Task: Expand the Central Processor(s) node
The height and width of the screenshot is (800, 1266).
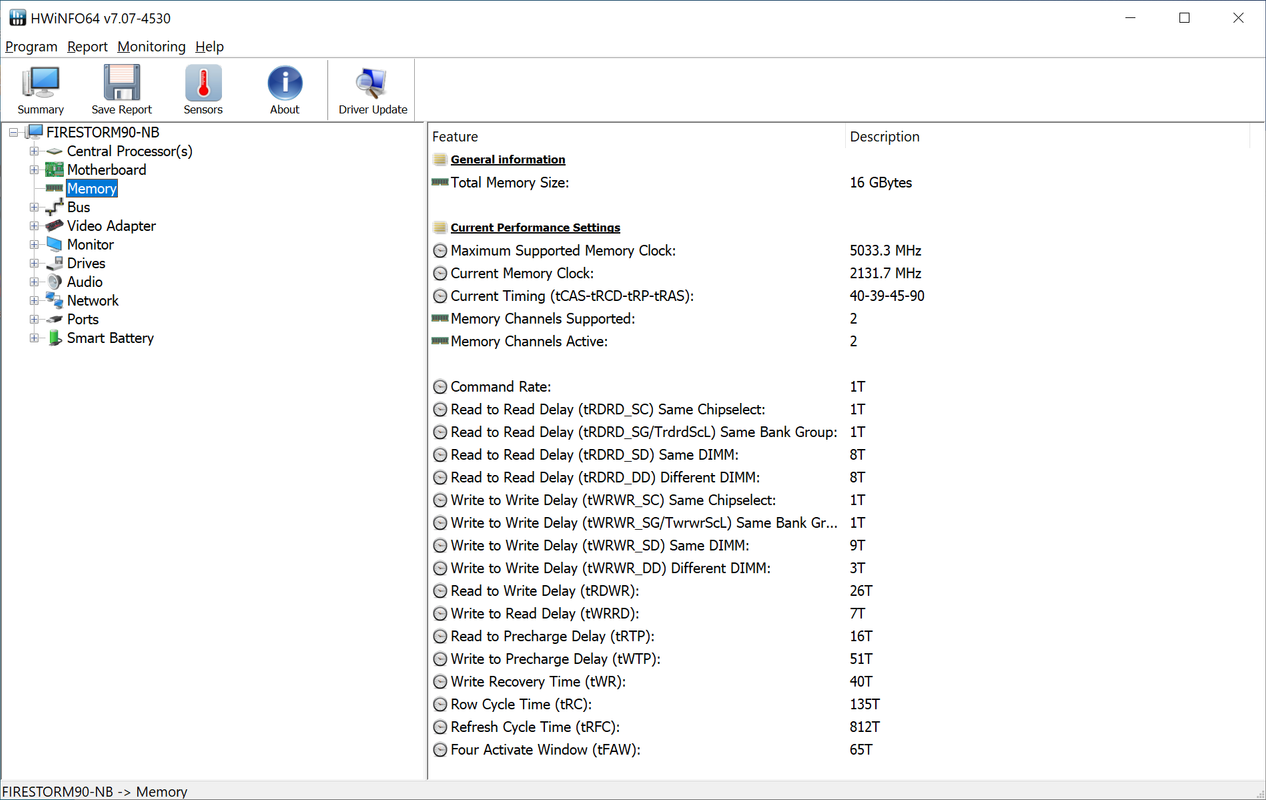Action: (x=34, y=151)
